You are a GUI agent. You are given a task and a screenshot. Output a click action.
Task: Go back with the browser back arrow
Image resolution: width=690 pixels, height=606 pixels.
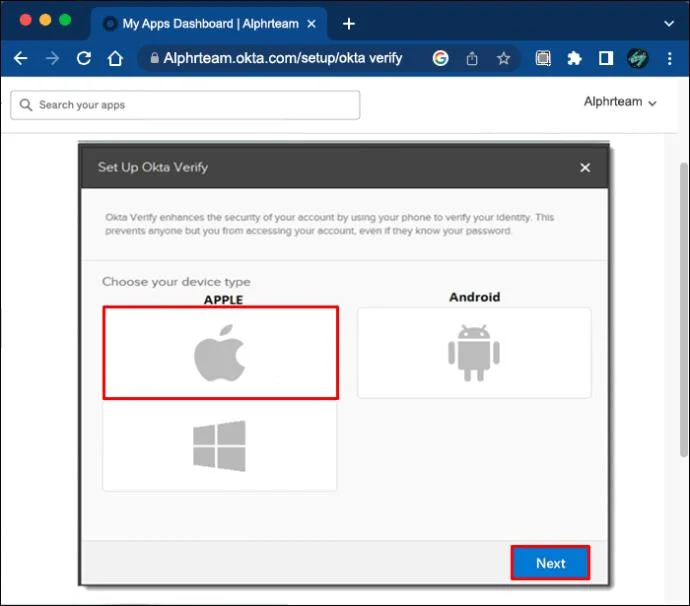[x=21, y=58]
